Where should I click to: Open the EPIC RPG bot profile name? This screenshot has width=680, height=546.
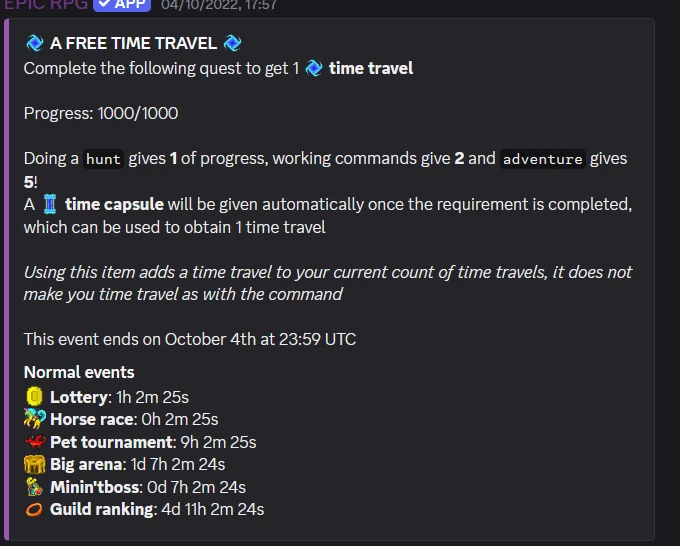(43, 5)
